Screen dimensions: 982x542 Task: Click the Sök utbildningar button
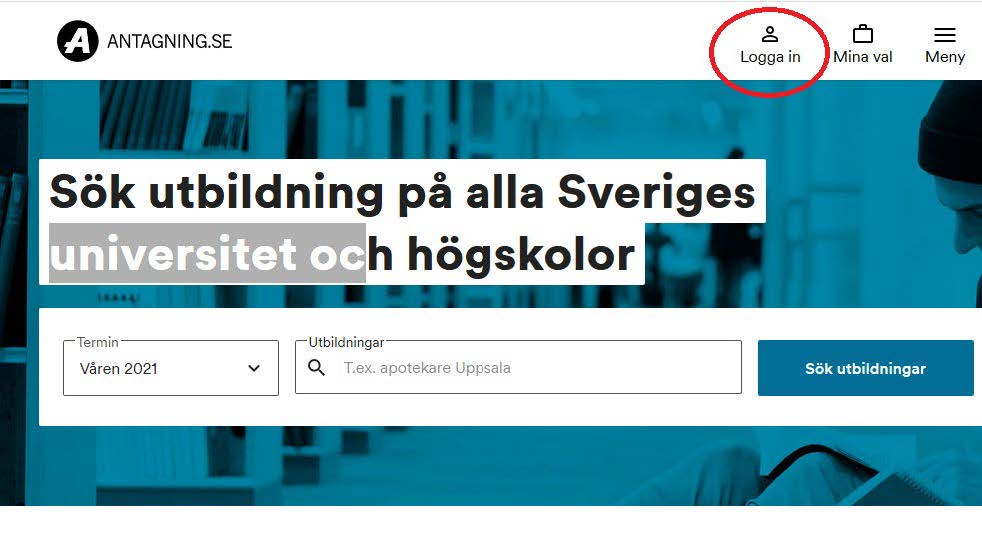click(x=866, y=368)
